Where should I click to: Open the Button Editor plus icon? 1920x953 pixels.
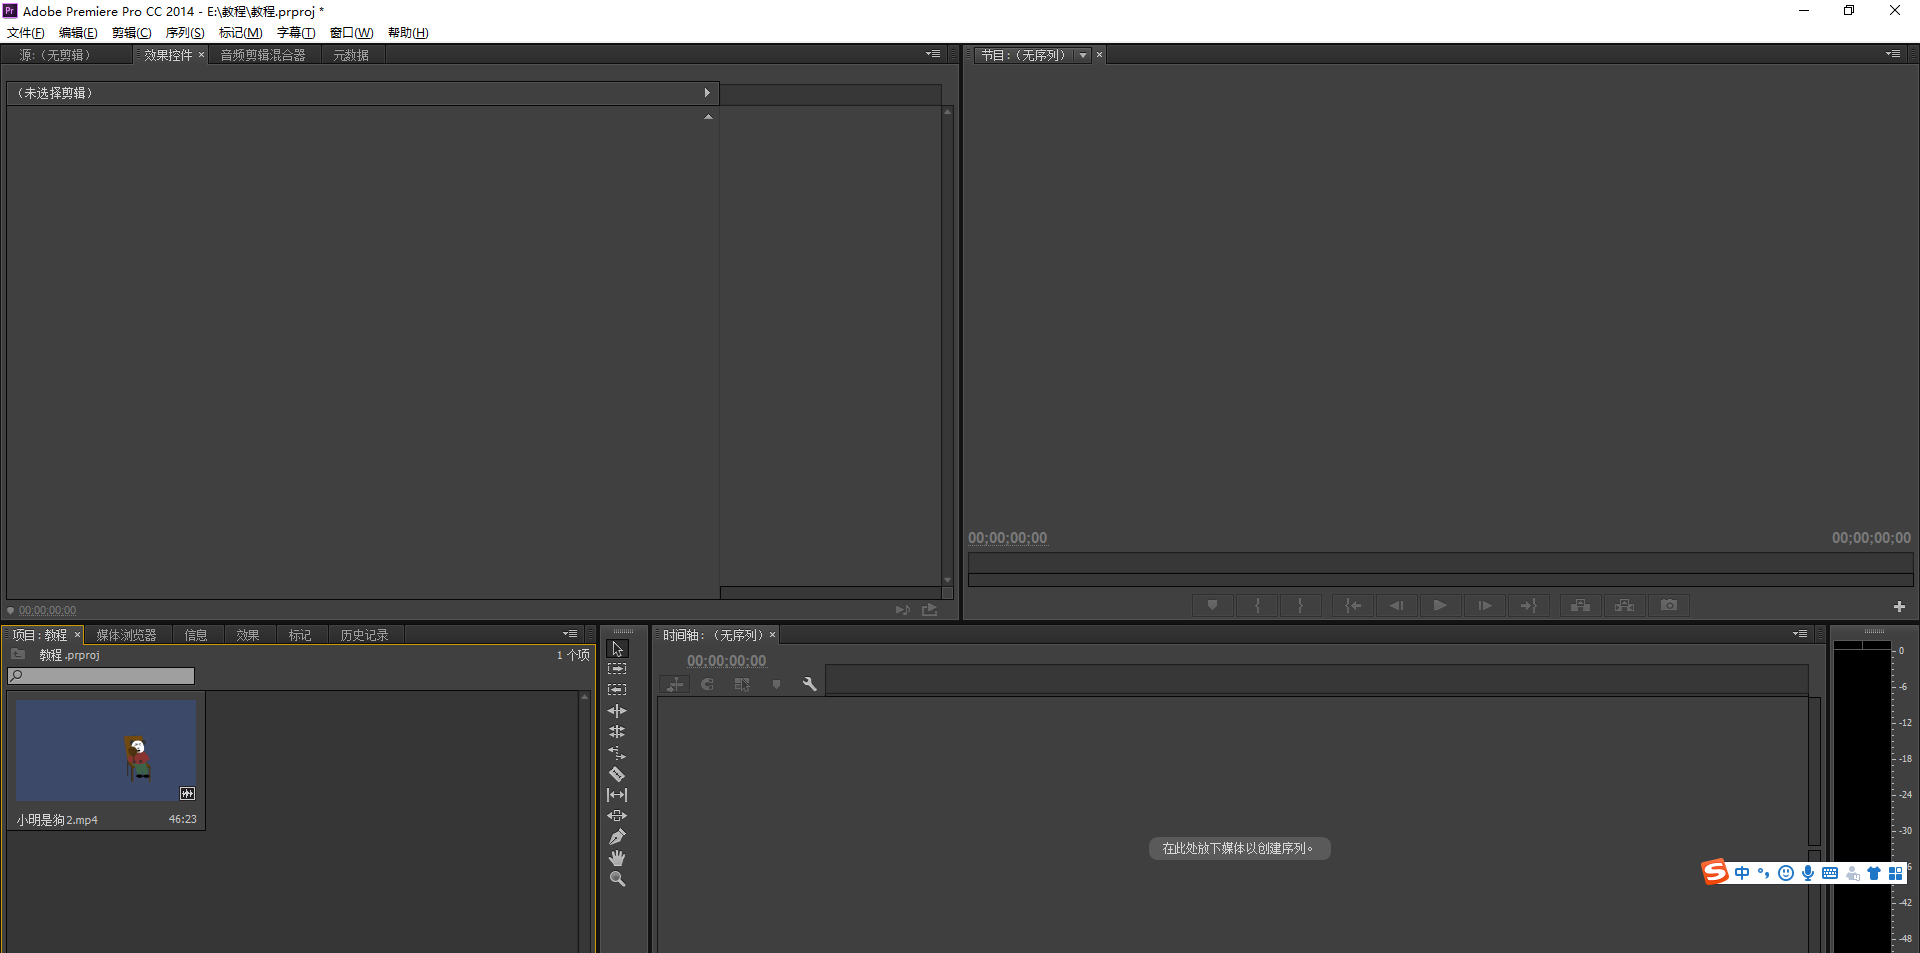pyautogui.click(x=1899, y=607)
